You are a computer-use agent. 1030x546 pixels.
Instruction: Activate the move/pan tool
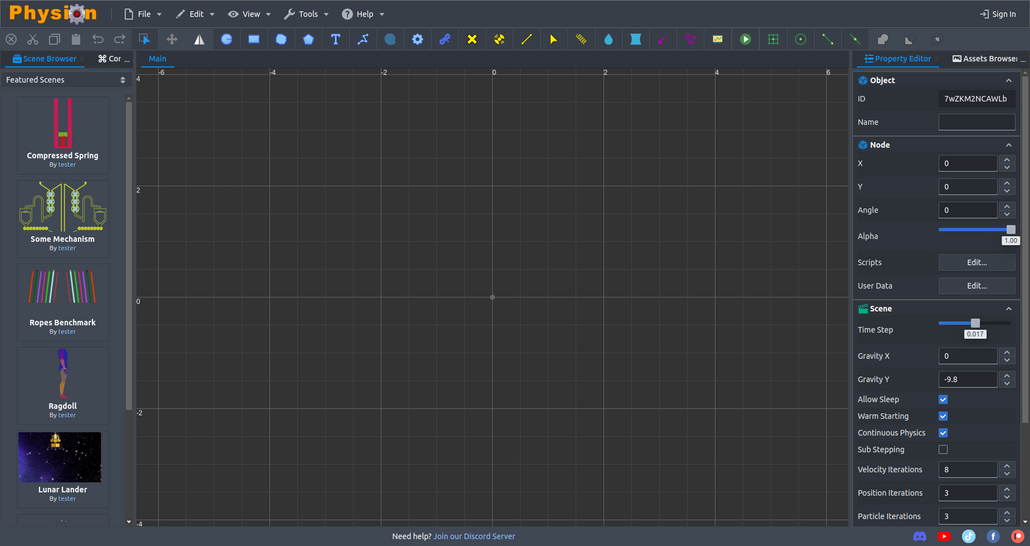[x=172, y=39]
